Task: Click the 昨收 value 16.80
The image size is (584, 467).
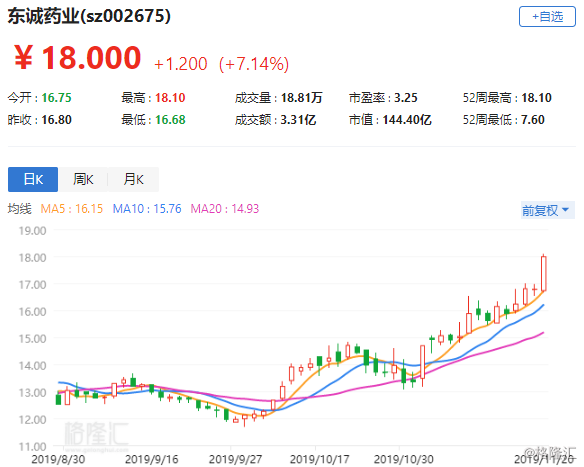Action: pos(56,120)
